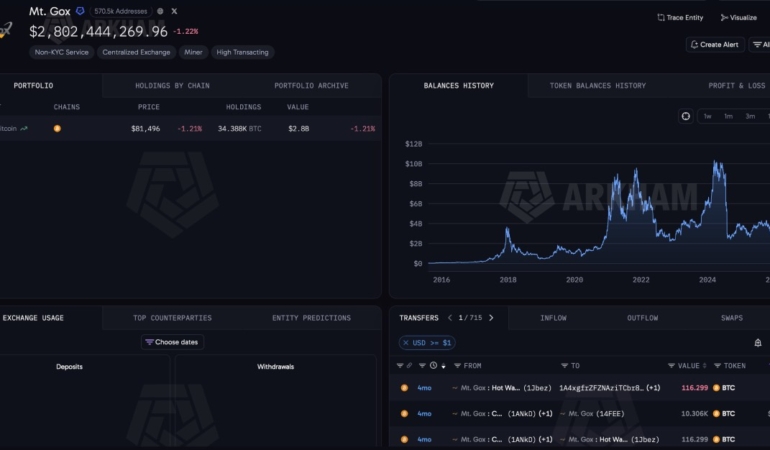The height and width of the screenshot is (450, 770).
Task: Click the 570.5k Addresses pill
Action: point(121,11)
